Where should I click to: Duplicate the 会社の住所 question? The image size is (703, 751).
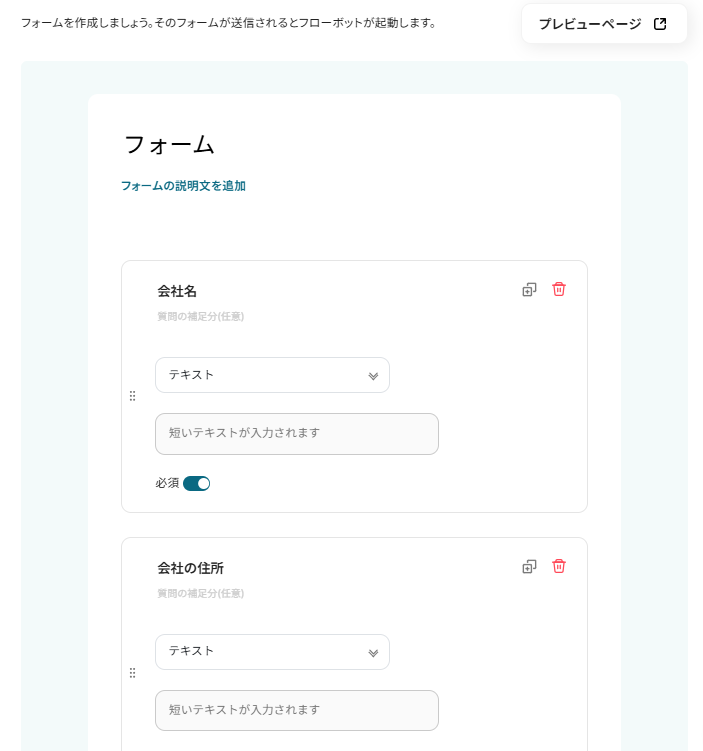coord(529,567)
